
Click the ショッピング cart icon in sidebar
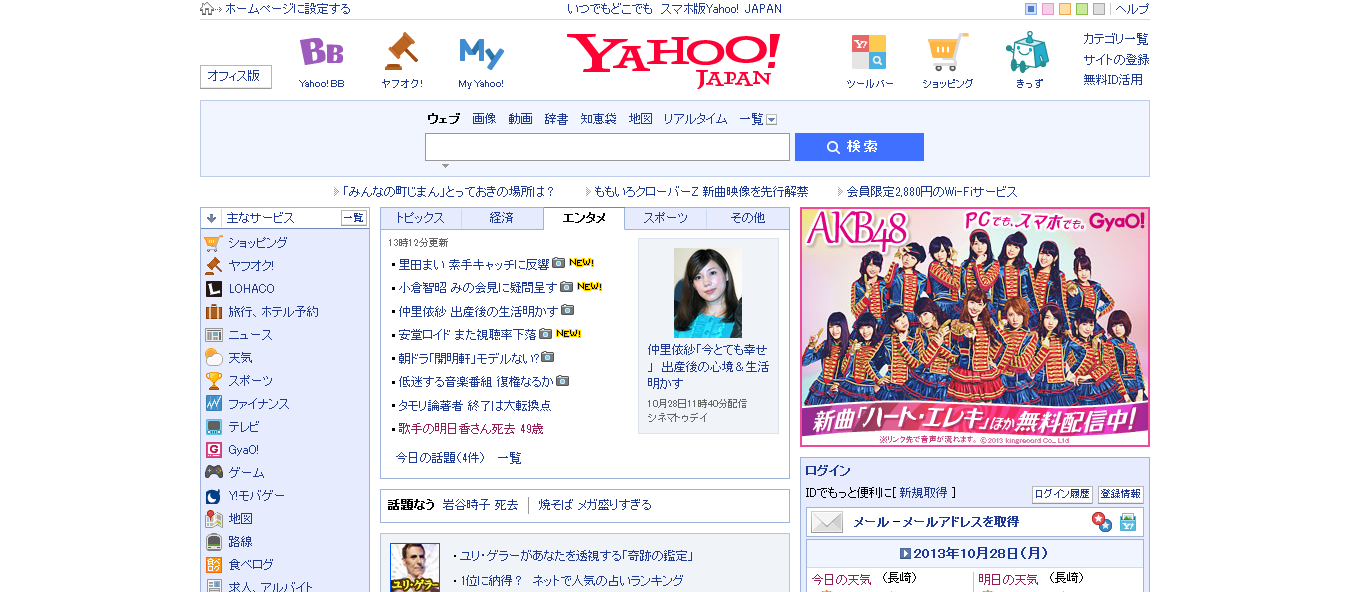click(213, 243)
